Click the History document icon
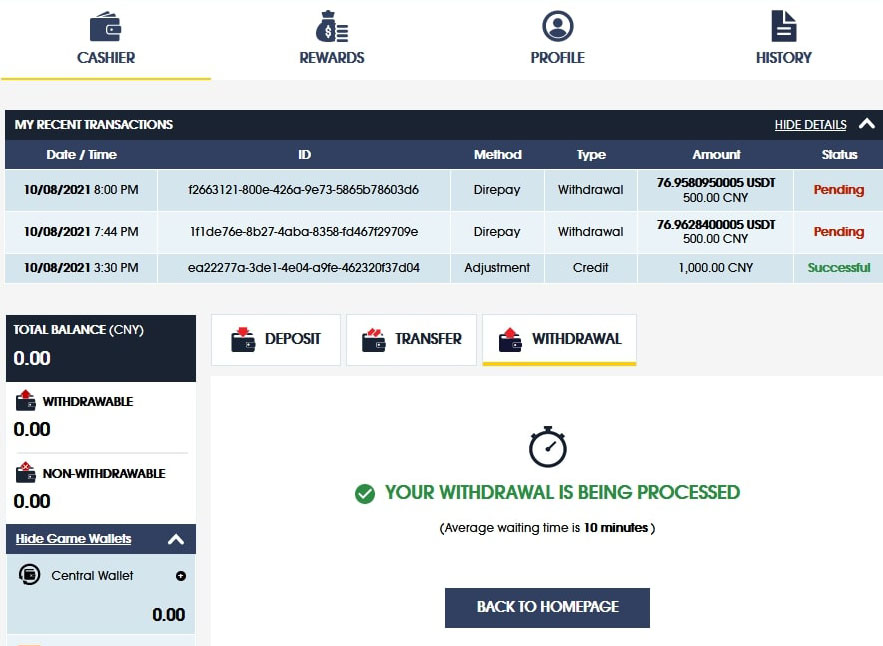Image resolution: width=883 pixels, height=646 pixels. pyautogui.click(x=783, y=26)
